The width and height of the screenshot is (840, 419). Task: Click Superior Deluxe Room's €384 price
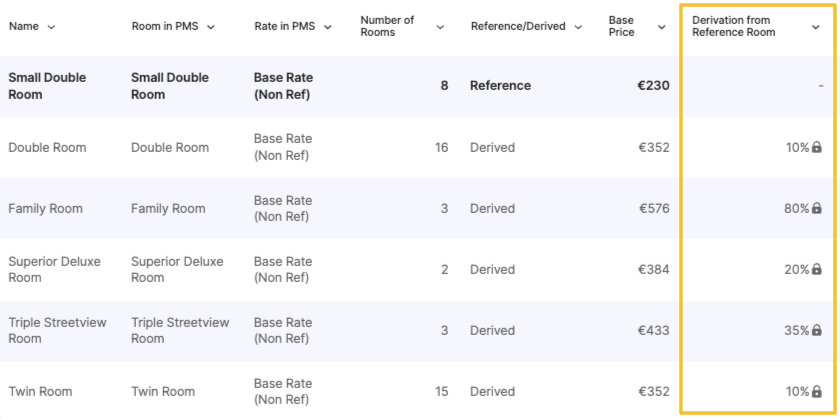[x=654, y=270]
